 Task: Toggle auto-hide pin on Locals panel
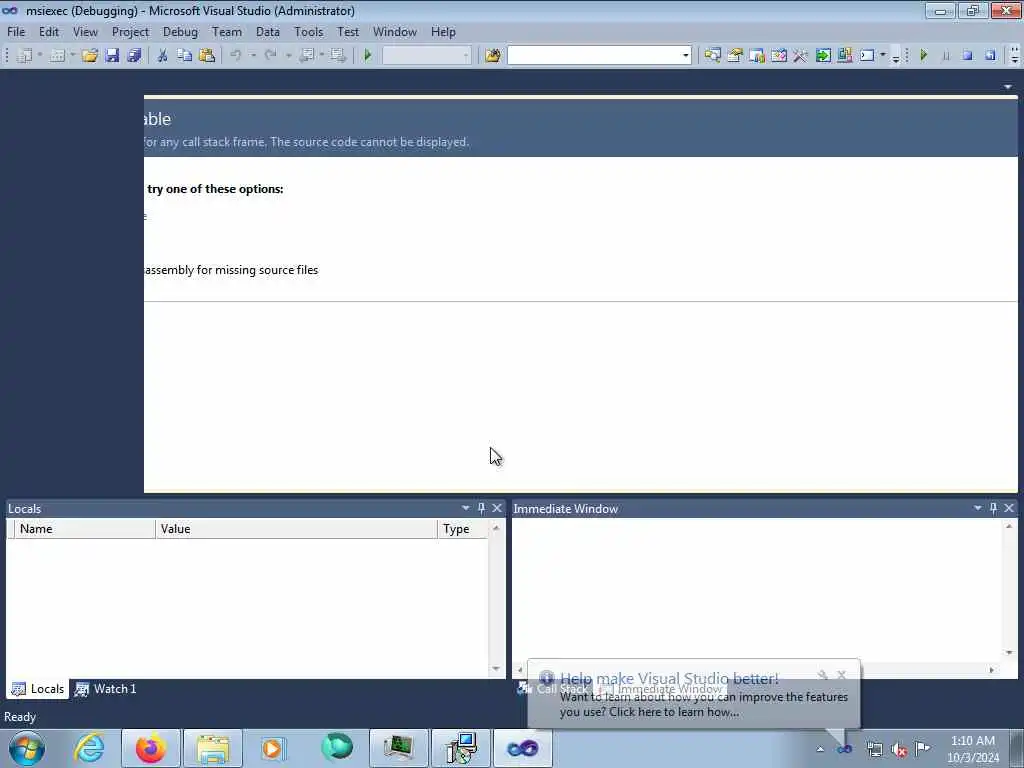coord(481,508)
